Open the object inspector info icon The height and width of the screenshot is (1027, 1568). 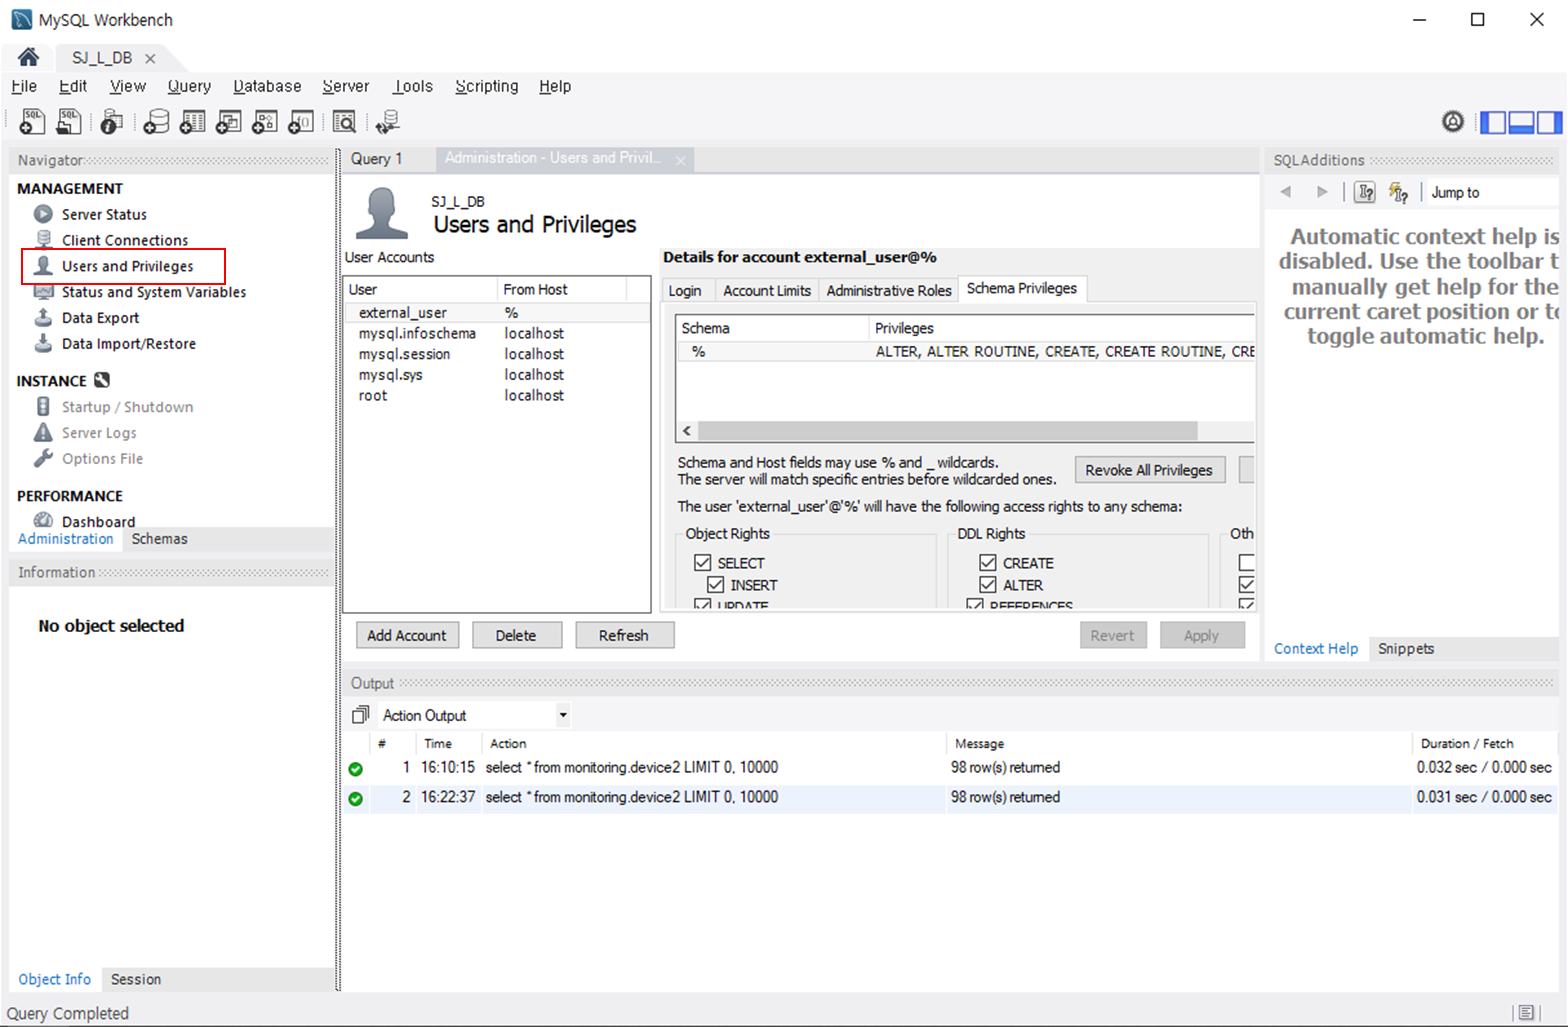point(112,122)
